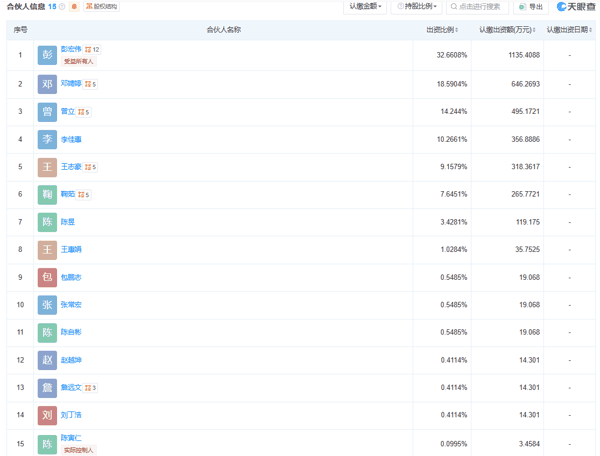Click the 张 avatar in row 10

coord(47,305)
